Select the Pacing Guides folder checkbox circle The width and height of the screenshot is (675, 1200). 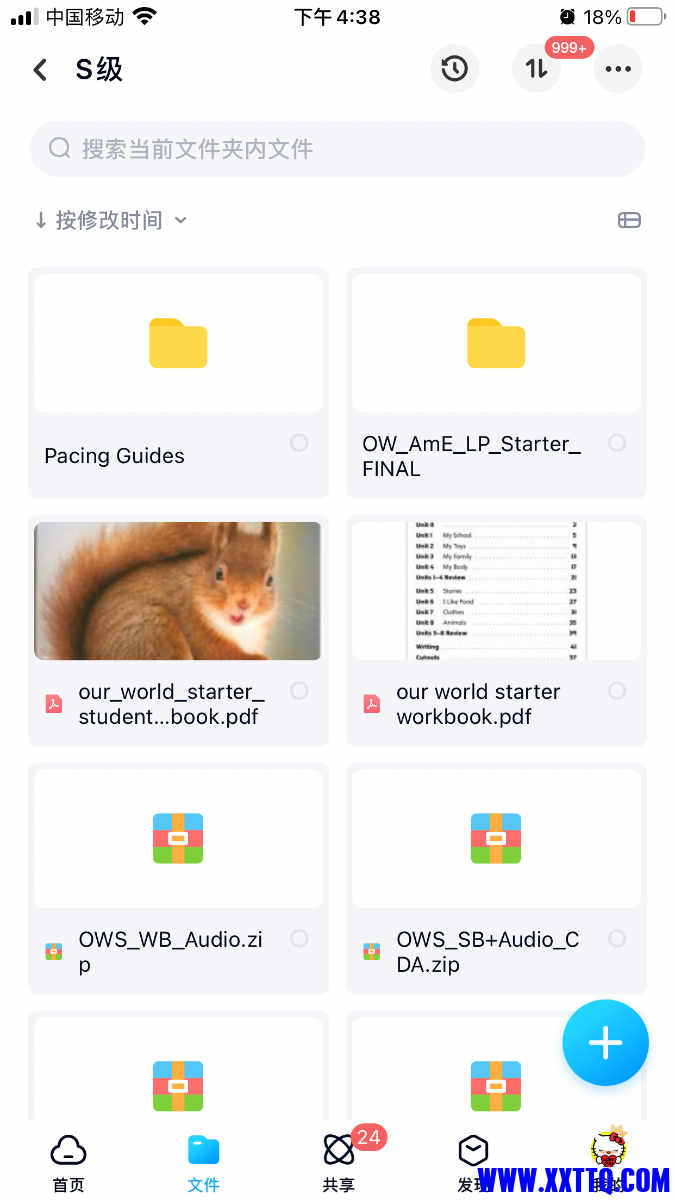(299, 442)
